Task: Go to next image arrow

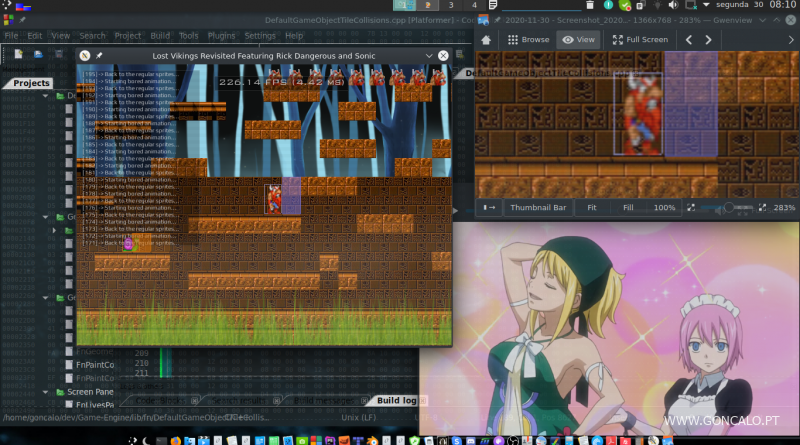Action: tap(709, 40)
